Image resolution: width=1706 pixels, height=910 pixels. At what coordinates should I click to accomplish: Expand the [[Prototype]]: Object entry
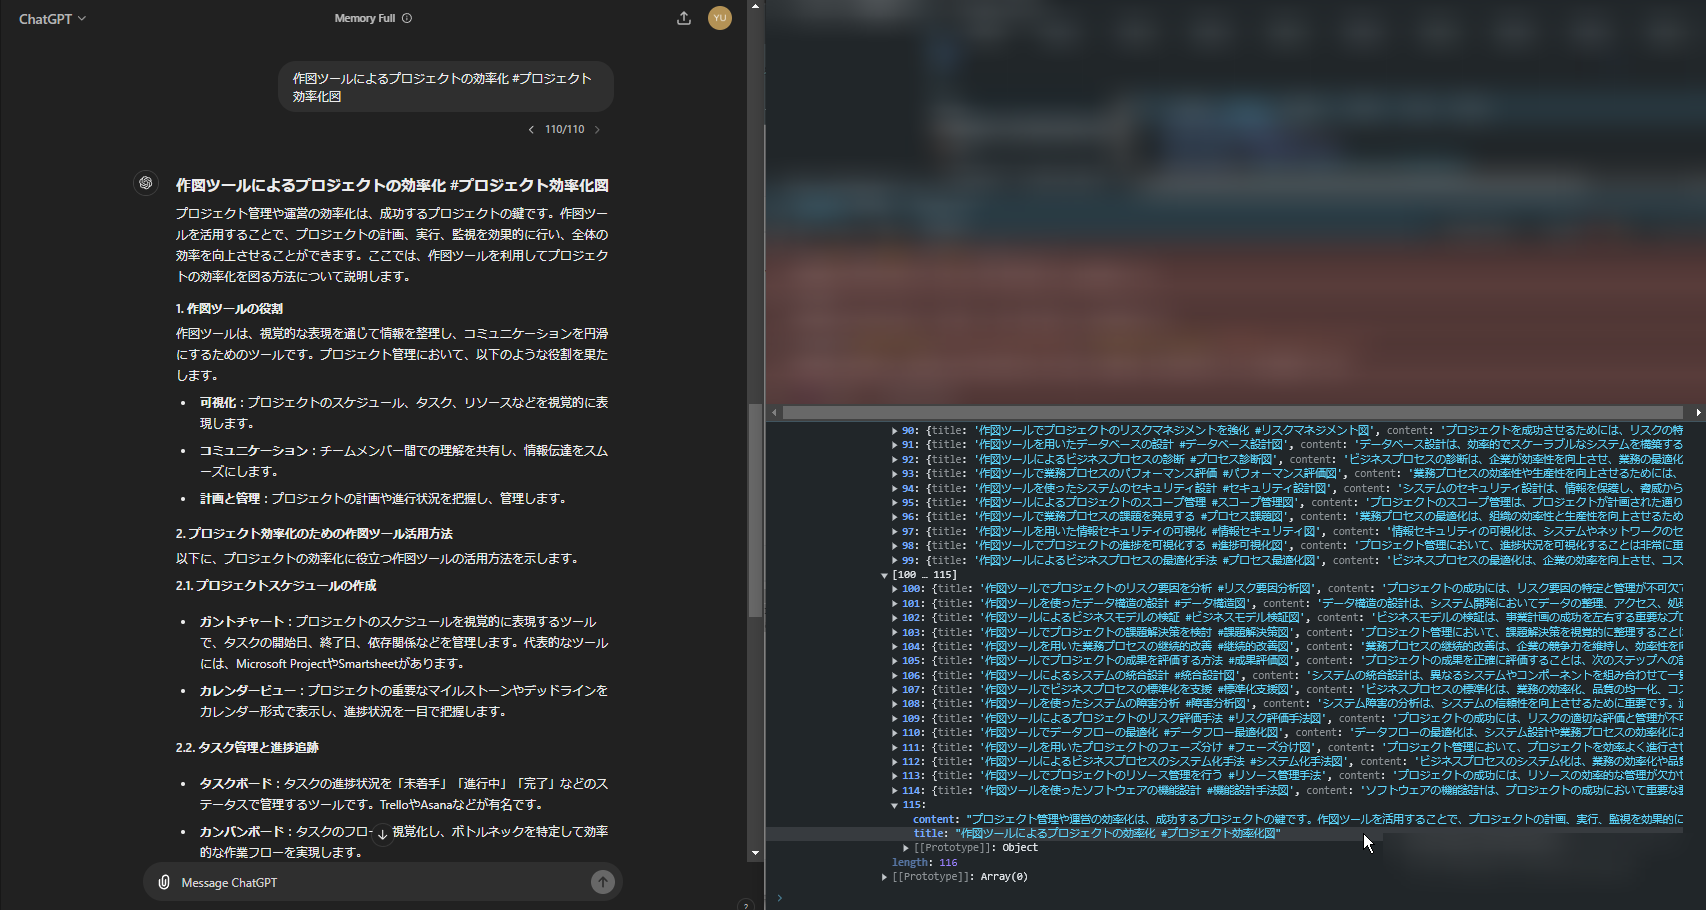click(906, 848)
